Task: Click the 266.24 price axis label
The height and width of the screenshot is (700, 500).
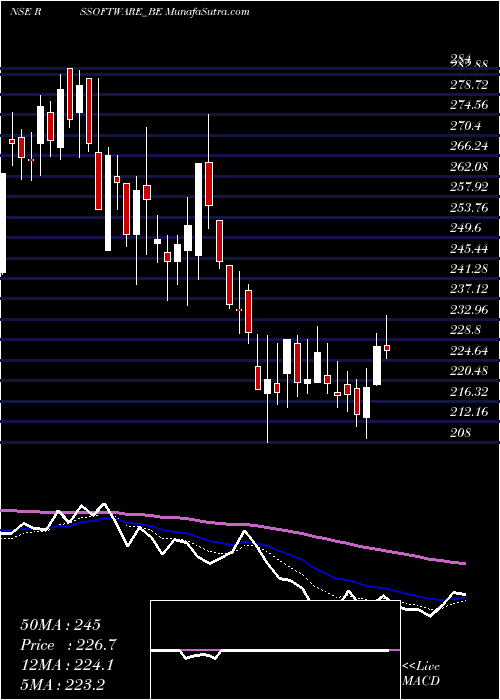Action: point(469,146)
